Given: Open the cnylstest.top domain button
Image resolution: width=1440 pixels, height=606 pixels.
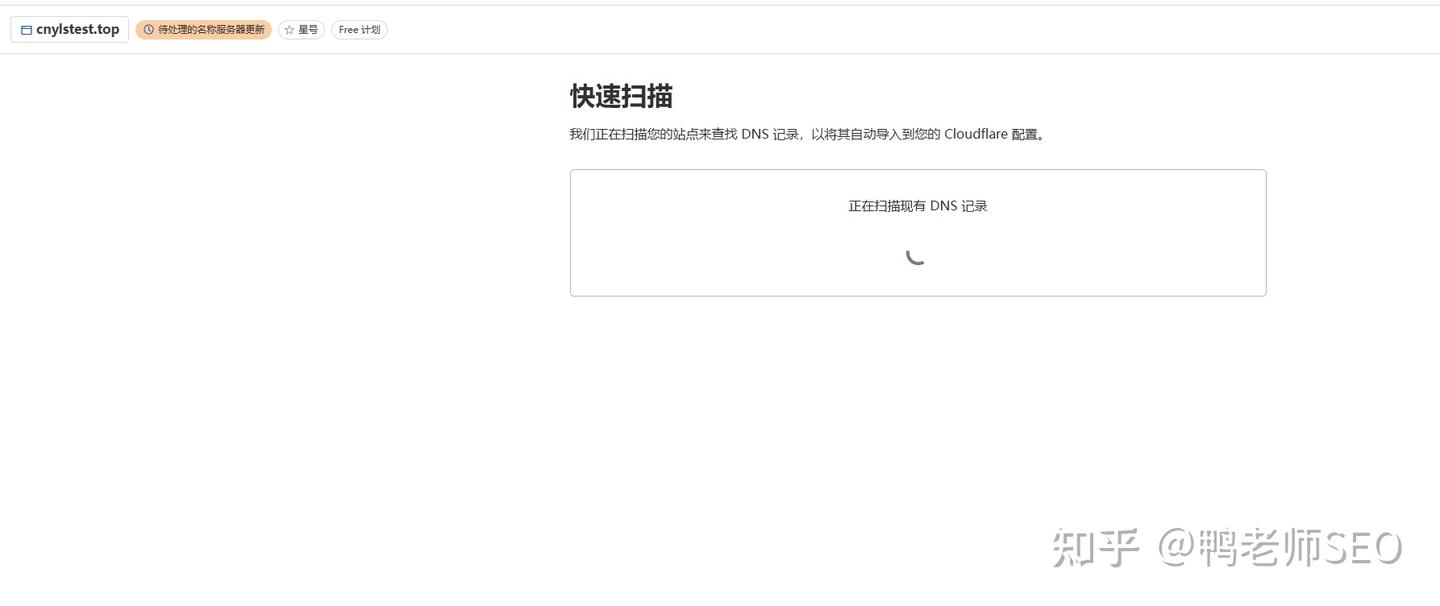Looking at the screenshot, I should 70,30.
